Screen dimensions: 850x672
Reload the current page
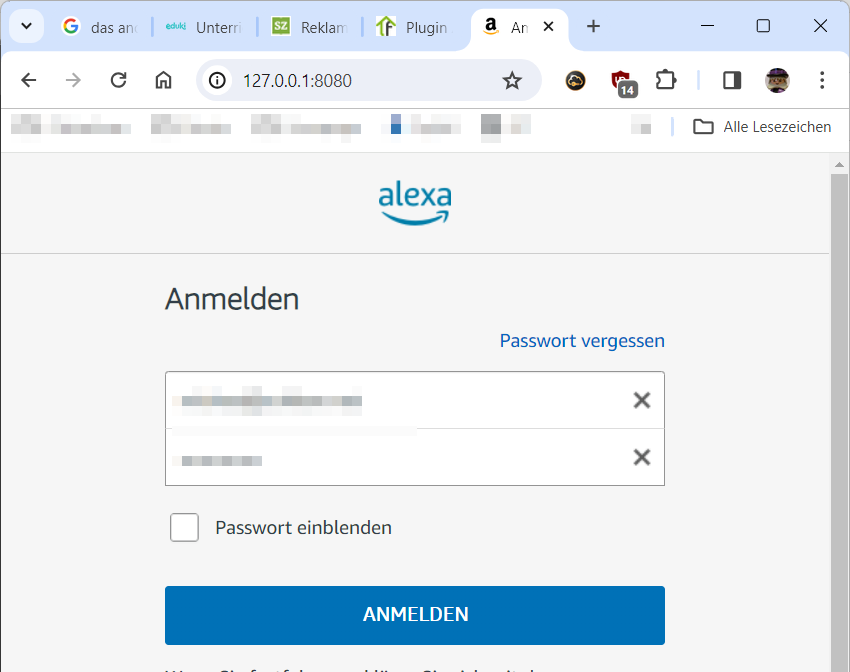point(118,81)
